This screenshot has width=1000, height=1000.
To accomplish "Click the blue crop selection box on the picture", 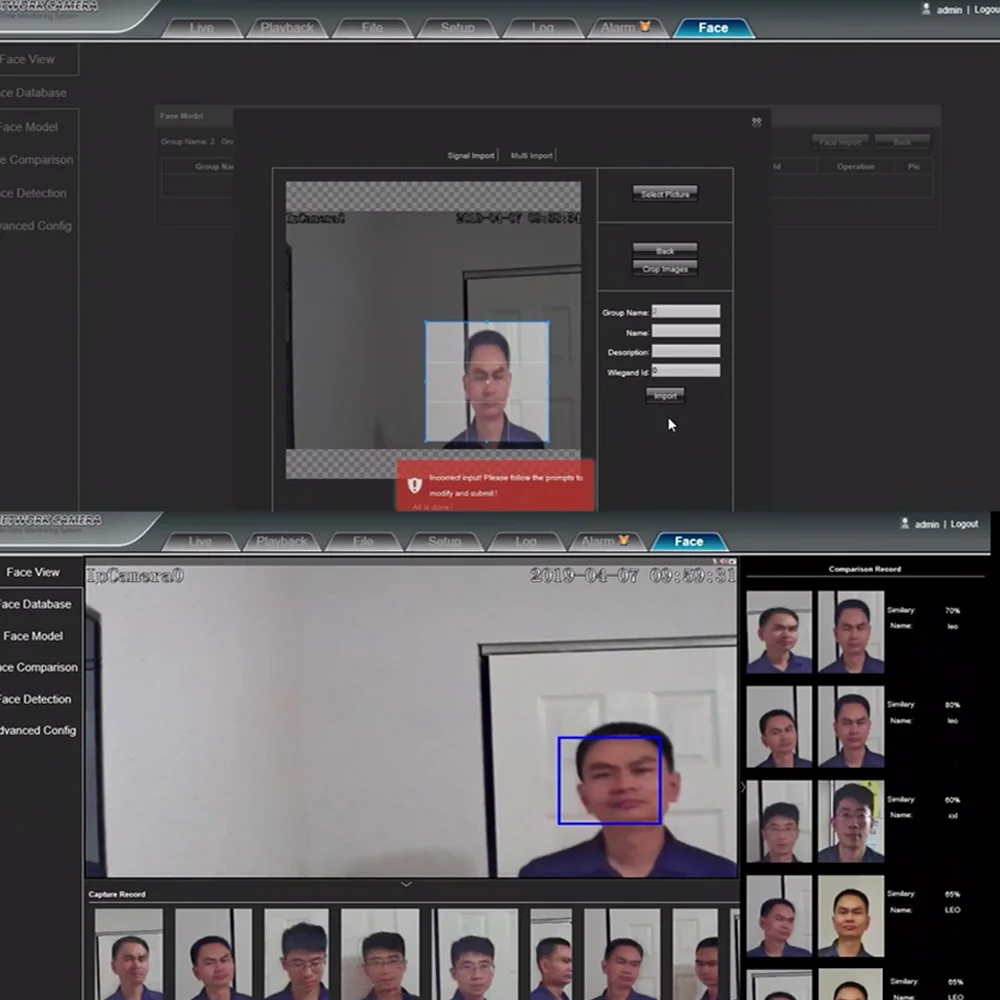I will (x=487, y=381).
